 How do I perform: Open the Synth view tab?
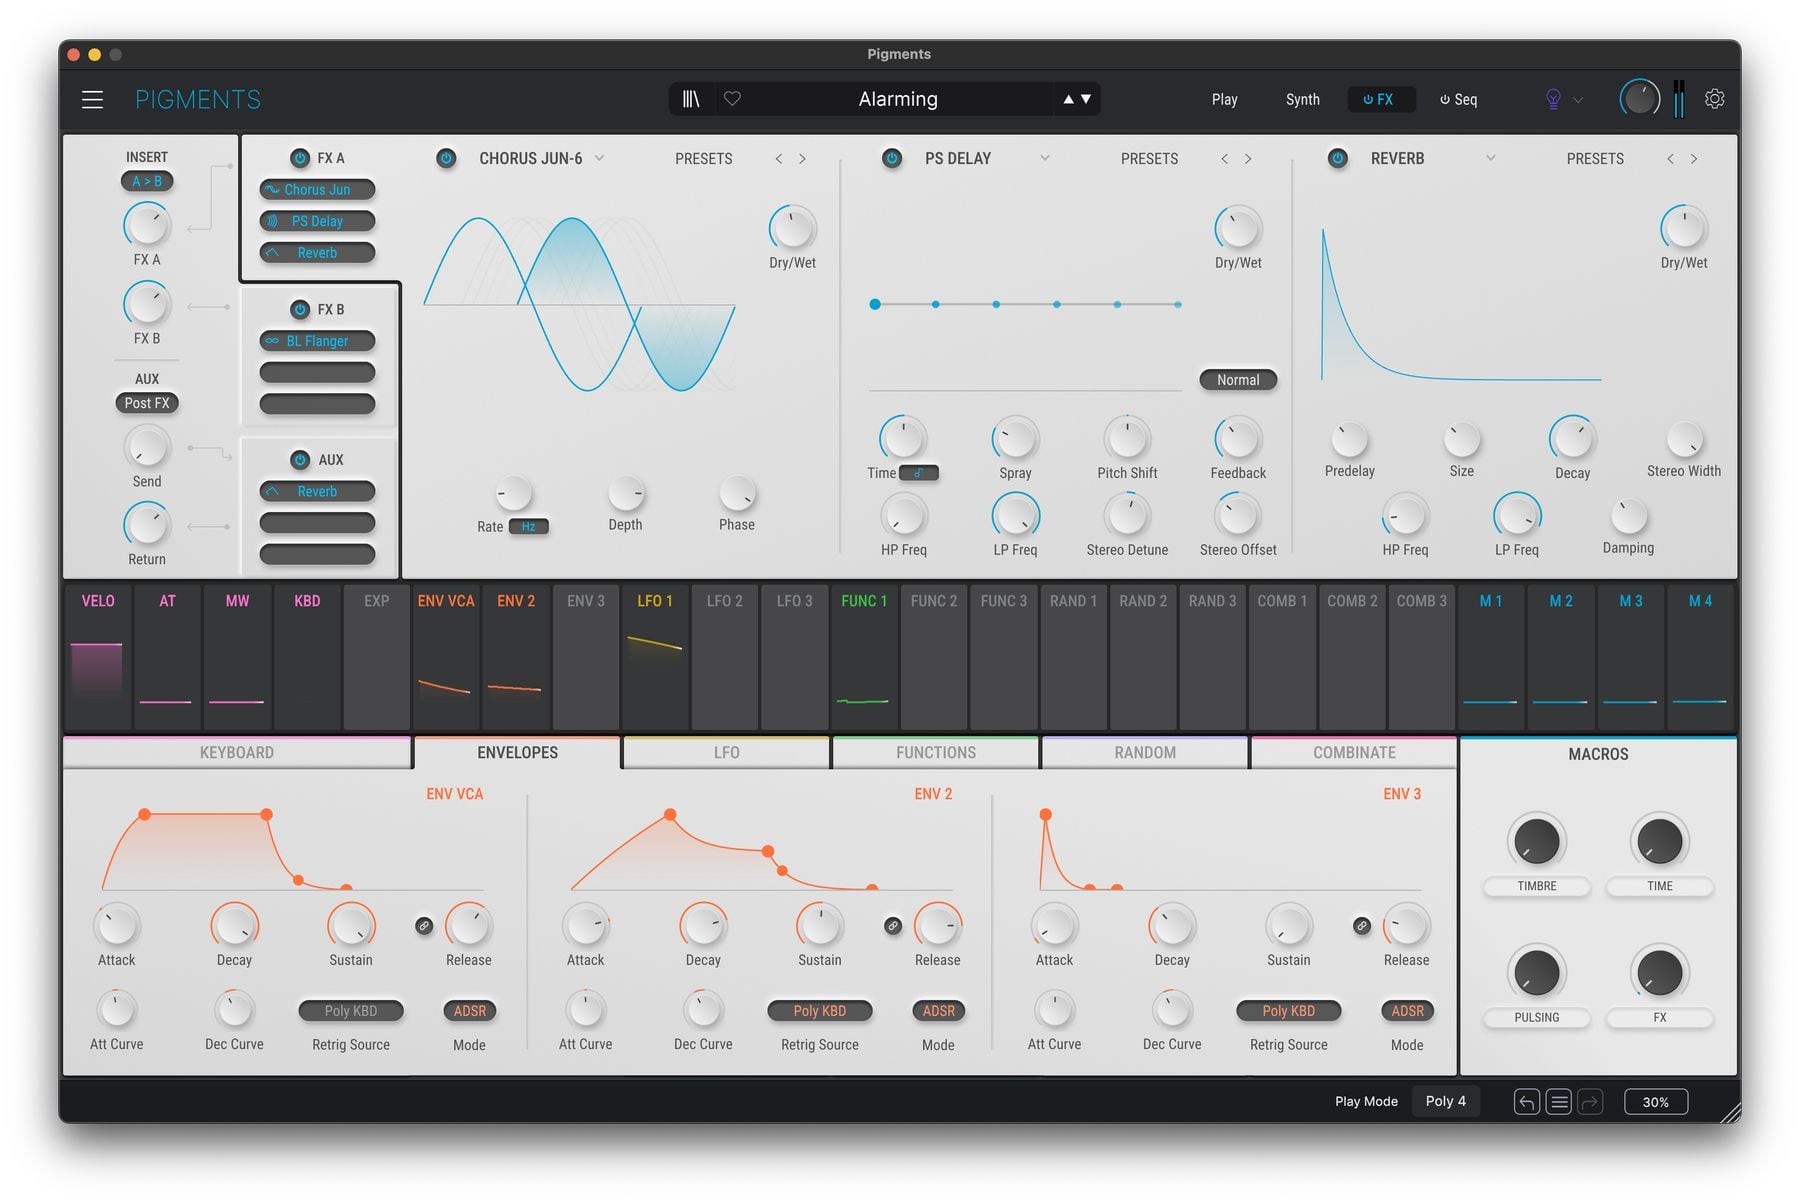pos(1302,99)
